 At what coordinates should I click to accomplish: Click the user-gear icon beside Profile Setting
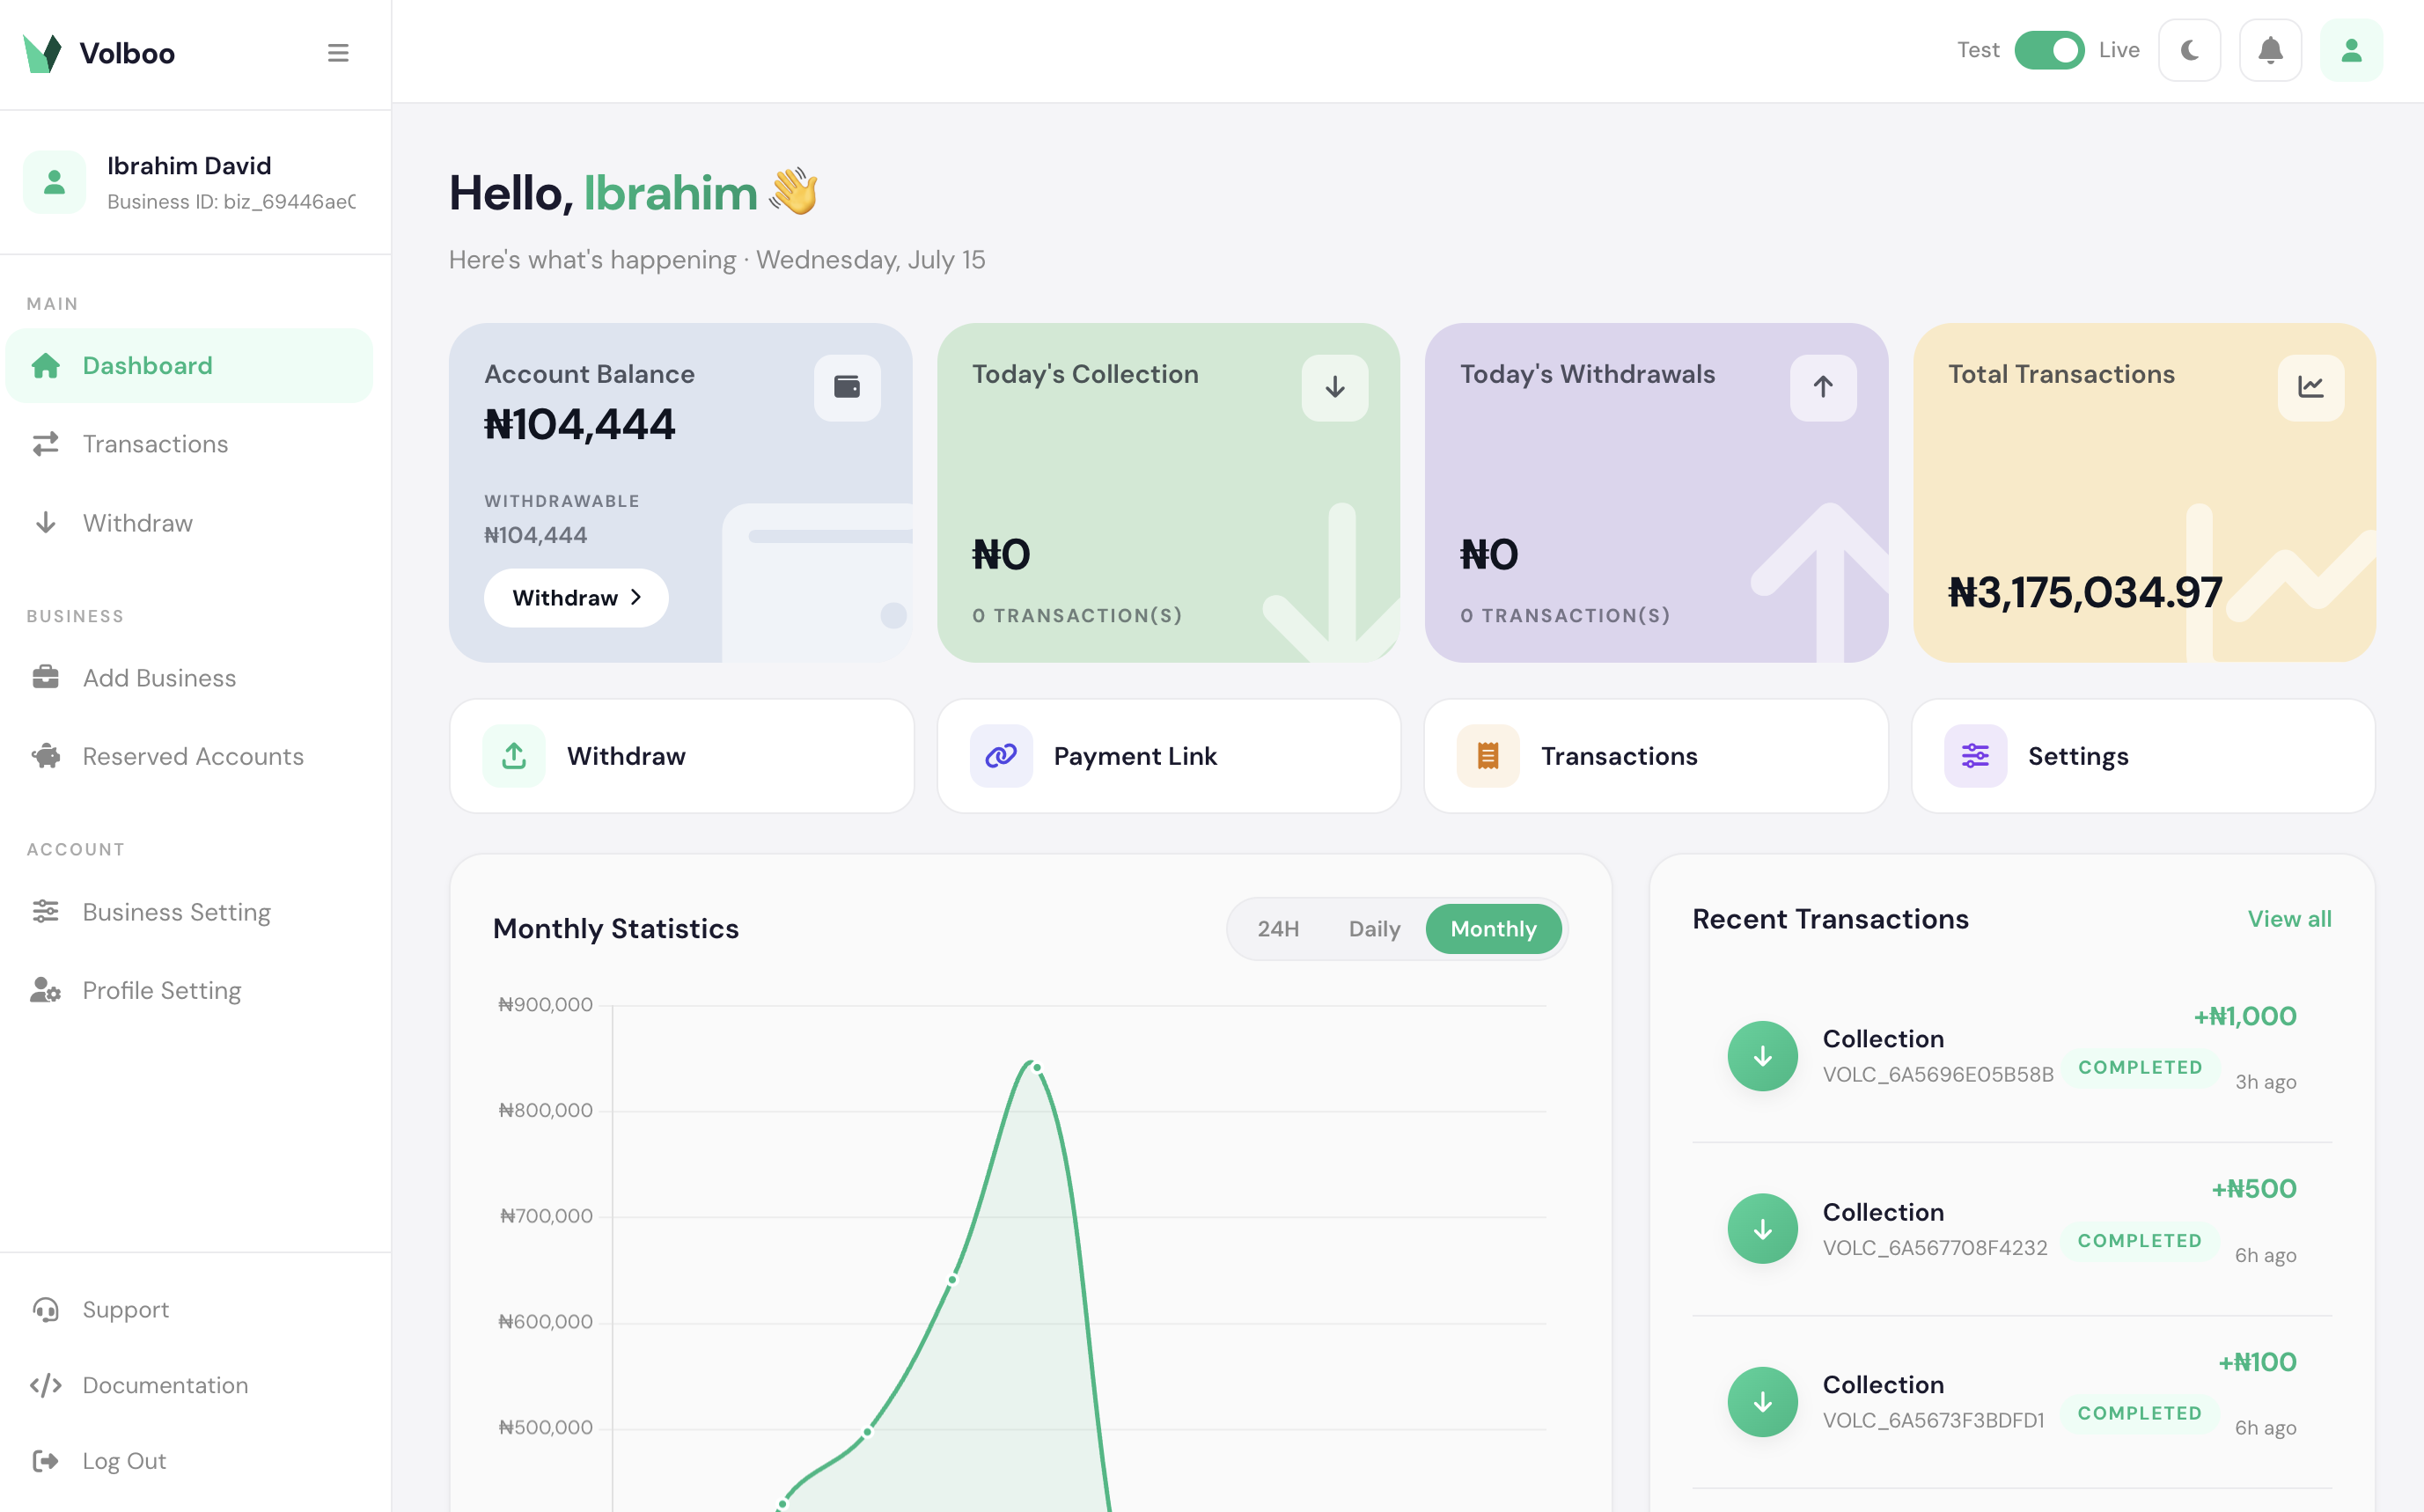coord(46,990)
